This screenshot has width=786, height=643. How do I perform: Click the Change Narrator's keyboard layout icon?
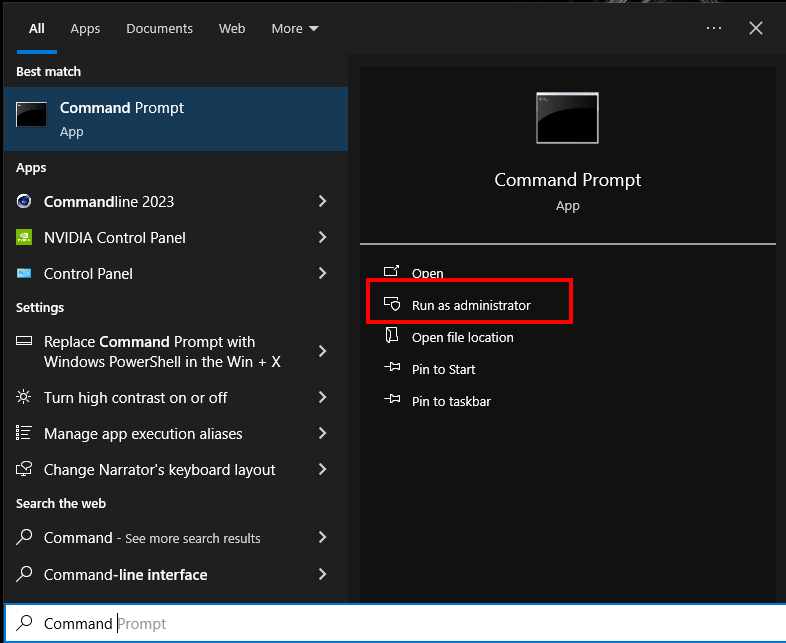click(24, 470)
